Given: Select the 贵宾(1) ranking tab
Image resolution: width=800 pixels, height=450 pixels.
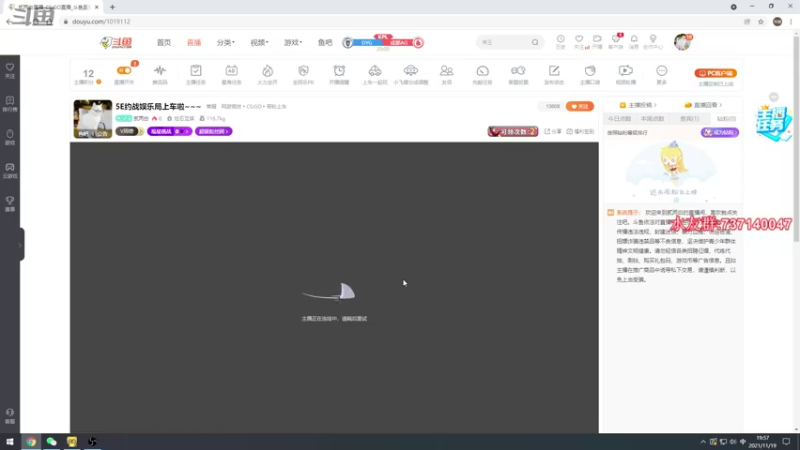Looking at the screenshot, I should click(x=689, y=118).
